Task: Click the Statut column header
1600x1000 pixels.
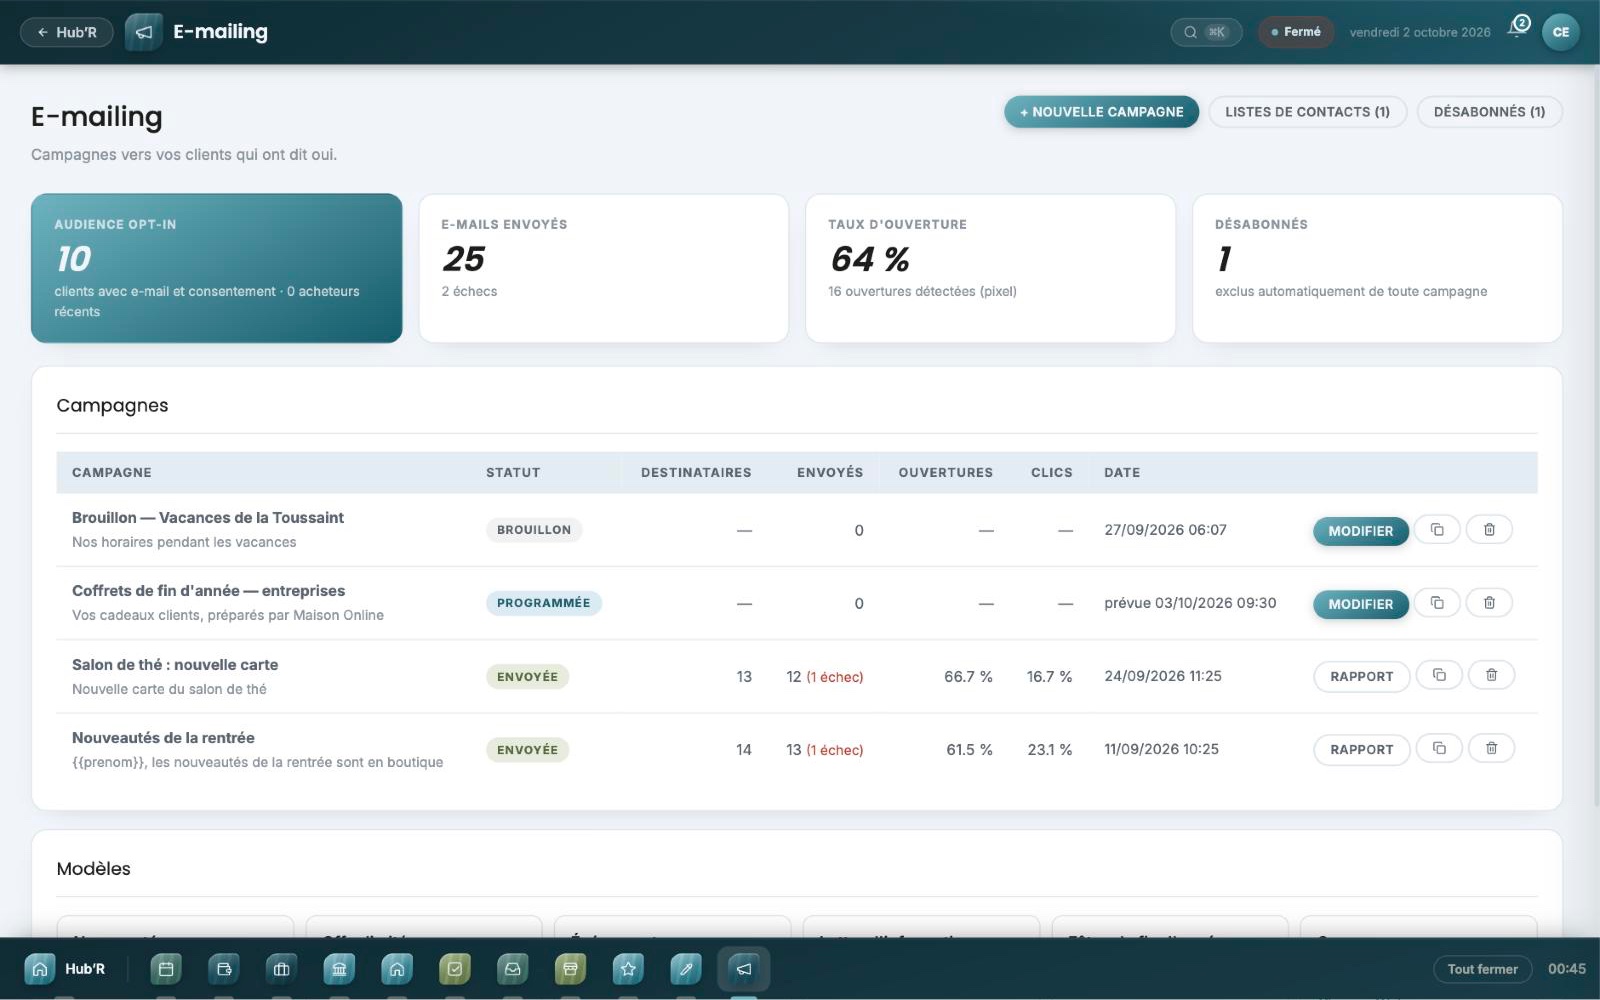Action: (x=513, y=473)
